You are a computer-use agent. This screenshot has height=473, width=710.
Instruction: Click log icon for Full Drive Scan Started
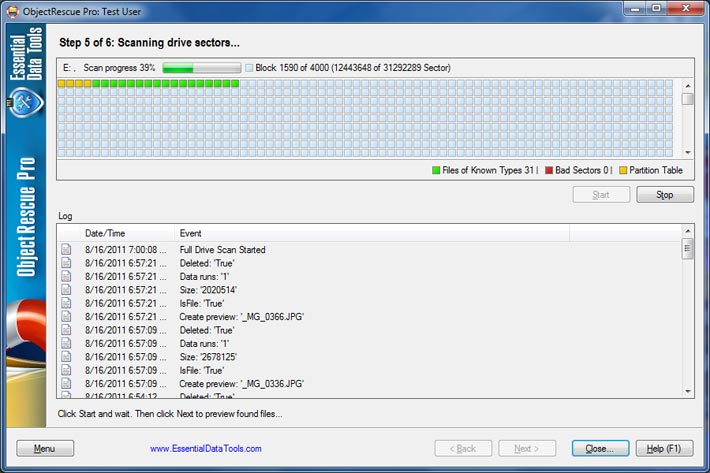click(66, 249)
